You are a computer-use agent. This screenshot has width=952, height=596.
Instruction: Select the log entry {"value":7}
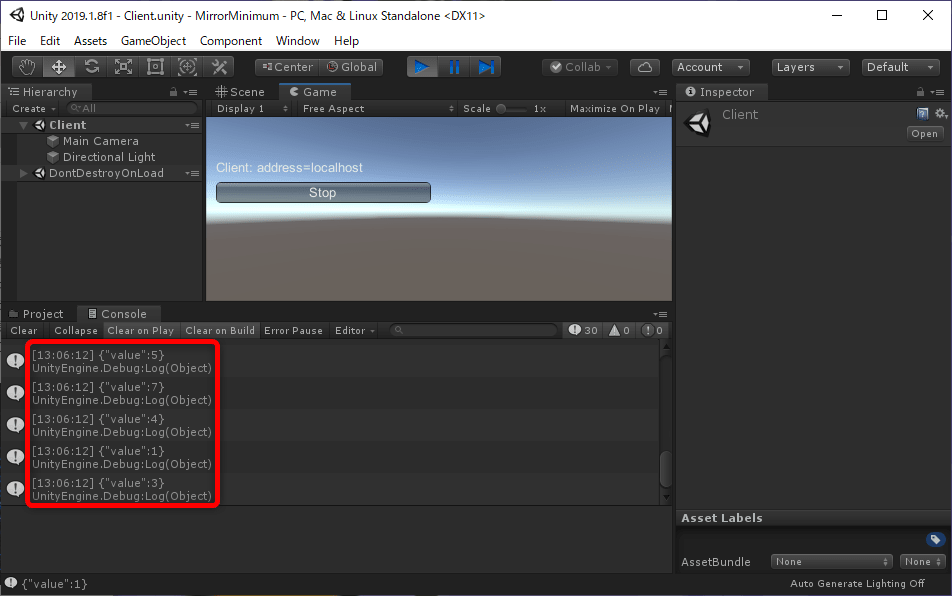[332, 393]
